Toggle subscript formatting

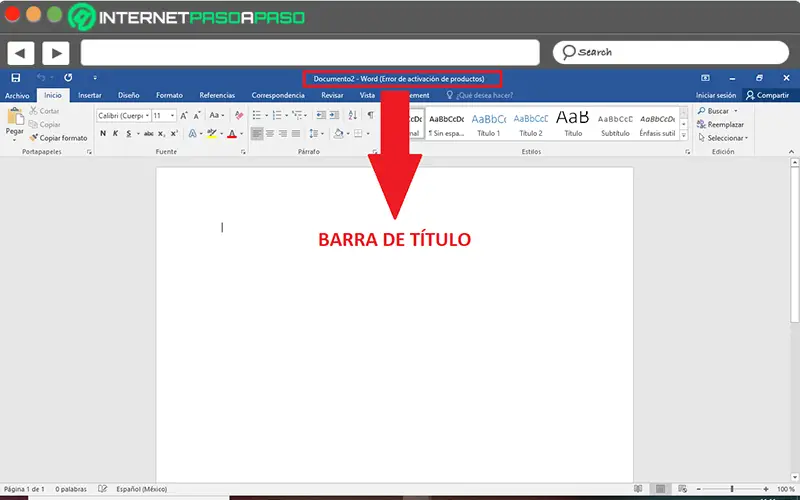pos(161,134)
